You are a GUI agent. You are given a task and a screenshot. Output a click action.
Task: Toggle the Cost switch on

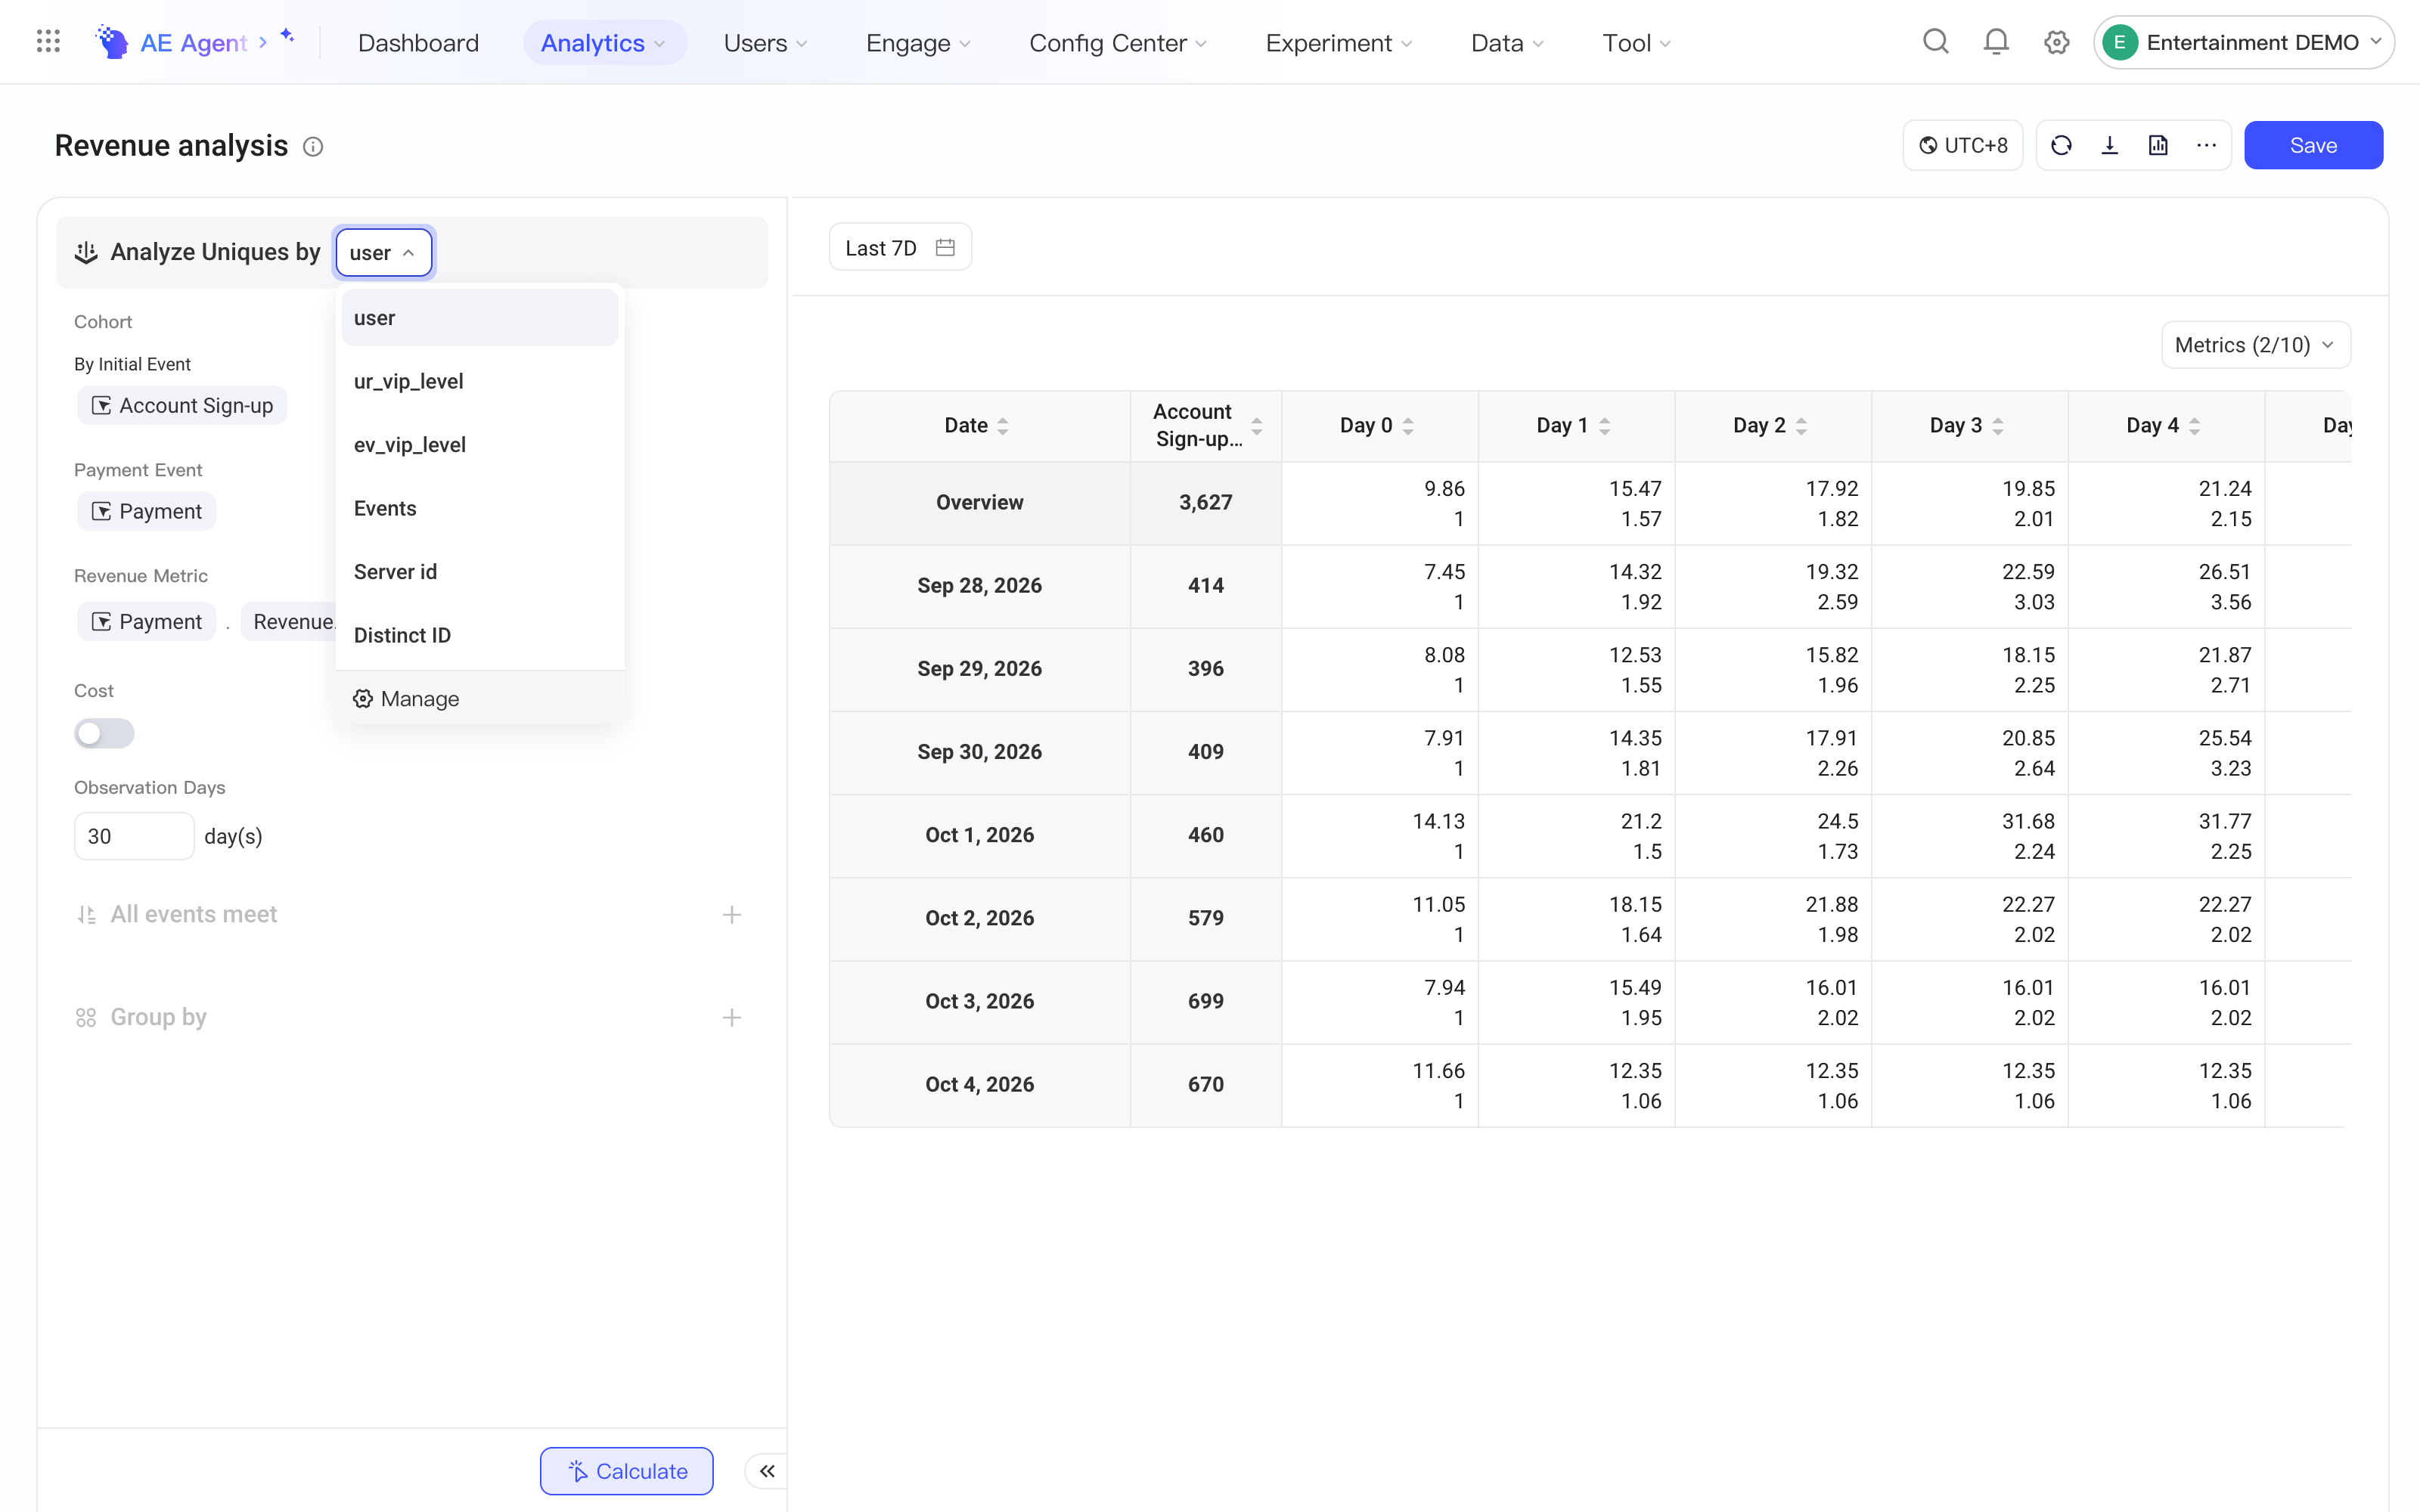(104, 733)
